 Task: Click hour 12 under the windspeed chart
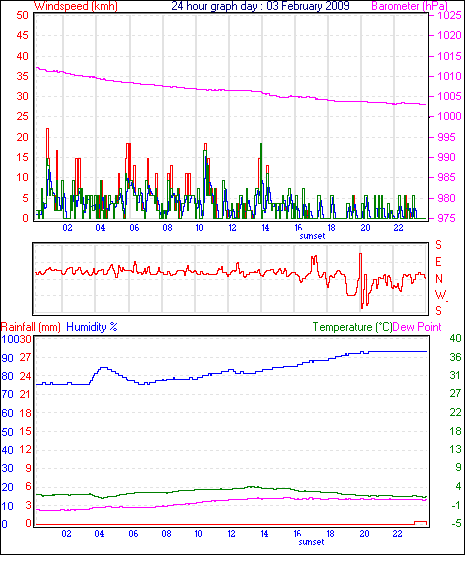(x=232, y=228)
